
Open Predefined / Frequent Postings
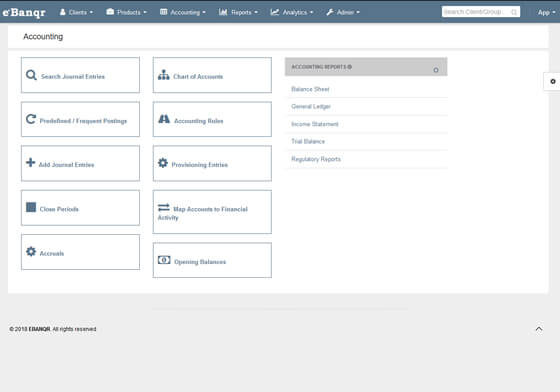coord(80,119)
